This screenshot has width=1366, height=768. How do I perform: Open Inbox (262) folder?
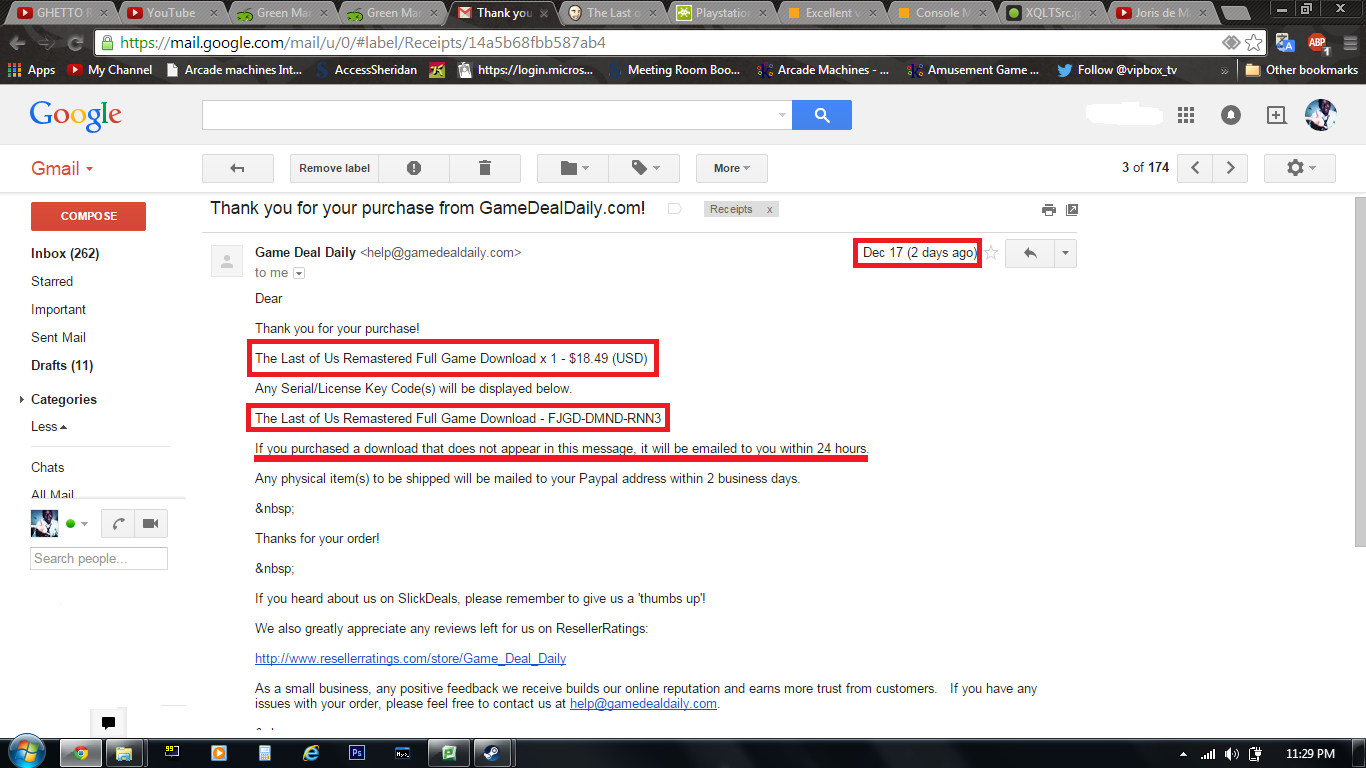(65, 253)
